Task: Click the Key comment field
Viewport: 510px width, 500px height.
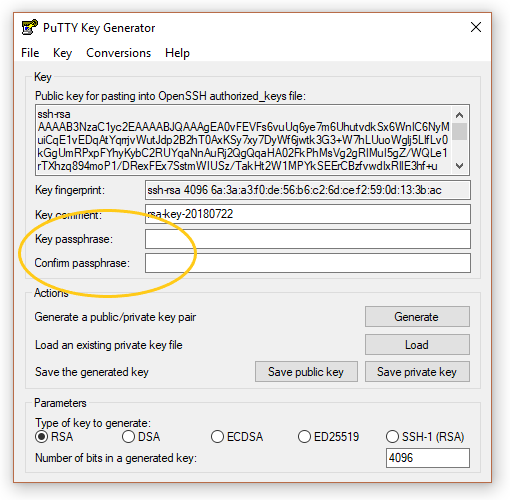Action: [308, 214]
